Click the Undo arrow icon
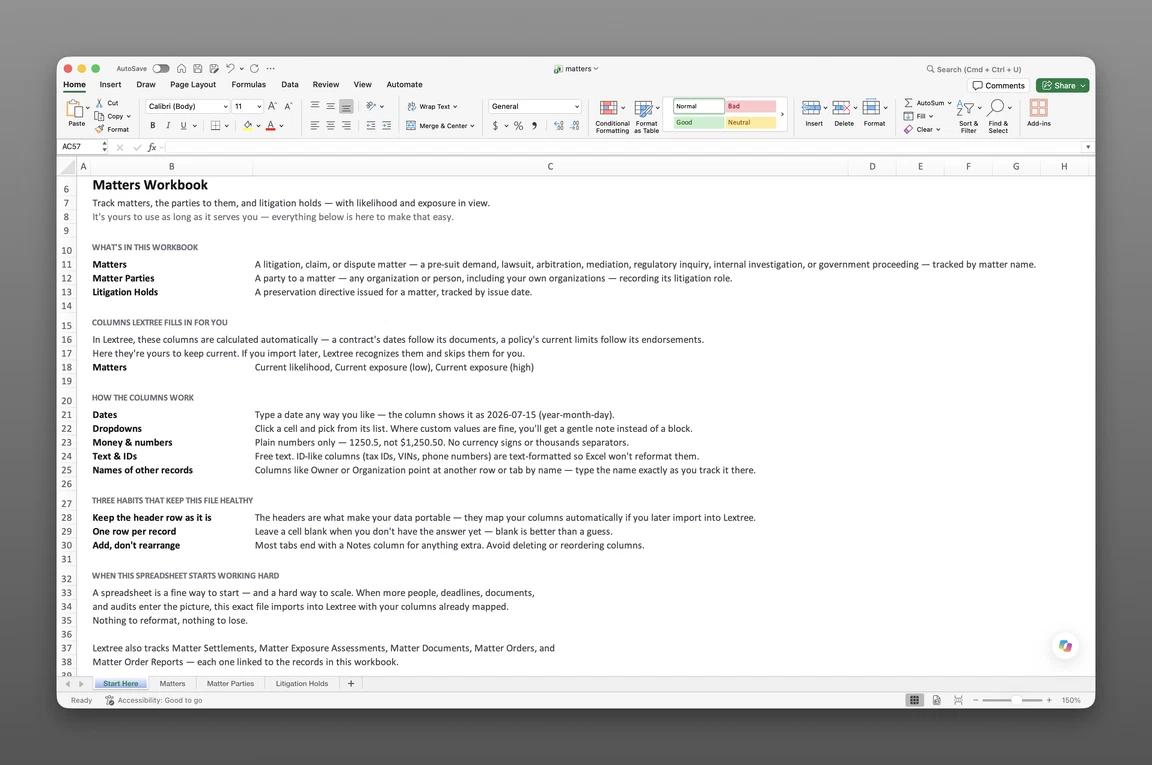Screen dimensions: 1152x765 [x=230, y=68]
